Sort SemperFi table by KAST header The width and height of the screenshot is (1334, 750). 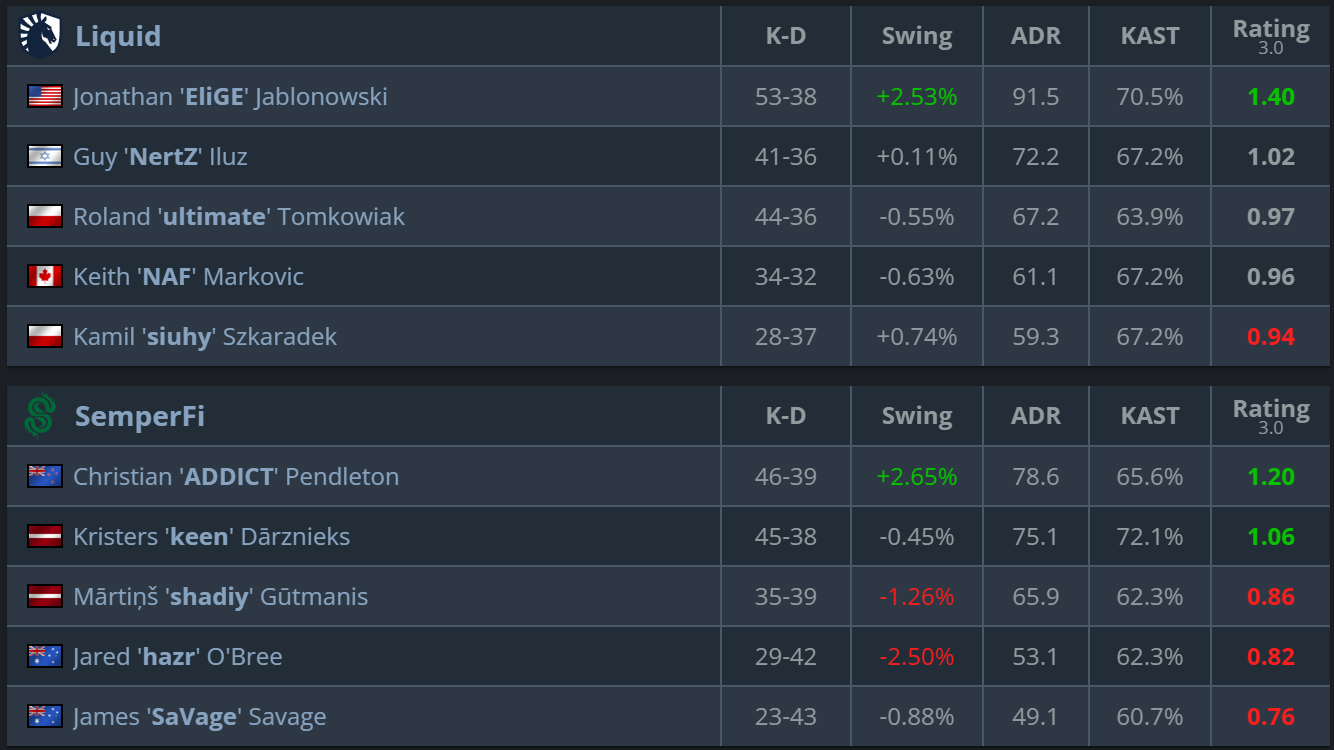point(1150,416)
